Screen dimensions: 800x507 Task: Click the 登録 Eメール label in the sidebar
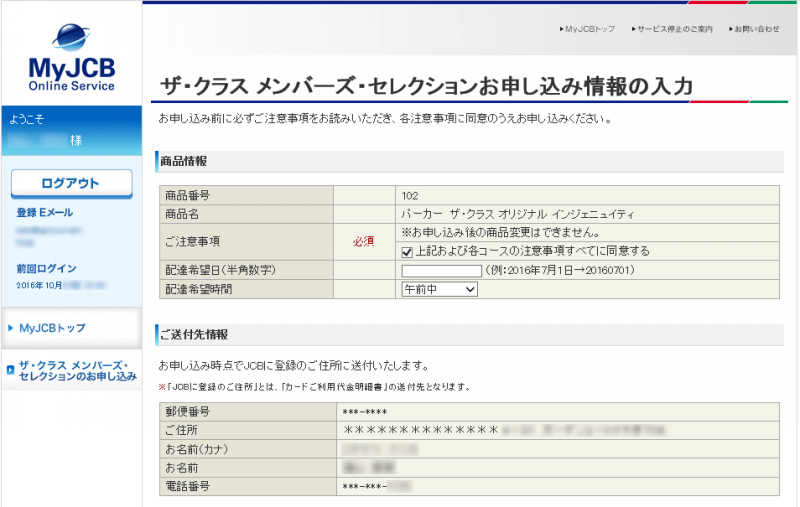point(45,213)
